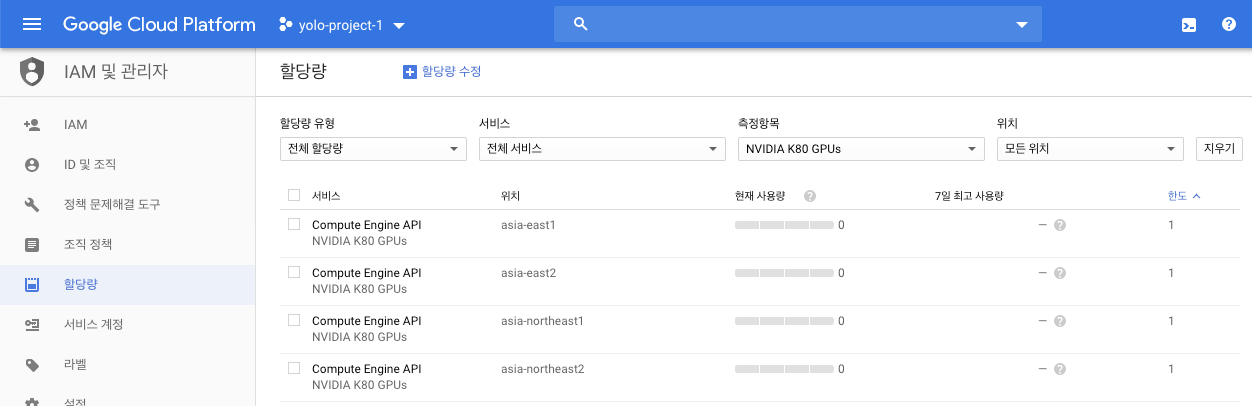This screenshot has height=406, width=1252.
Task: Click the 서비스 column header
Action: click(326, 196)
